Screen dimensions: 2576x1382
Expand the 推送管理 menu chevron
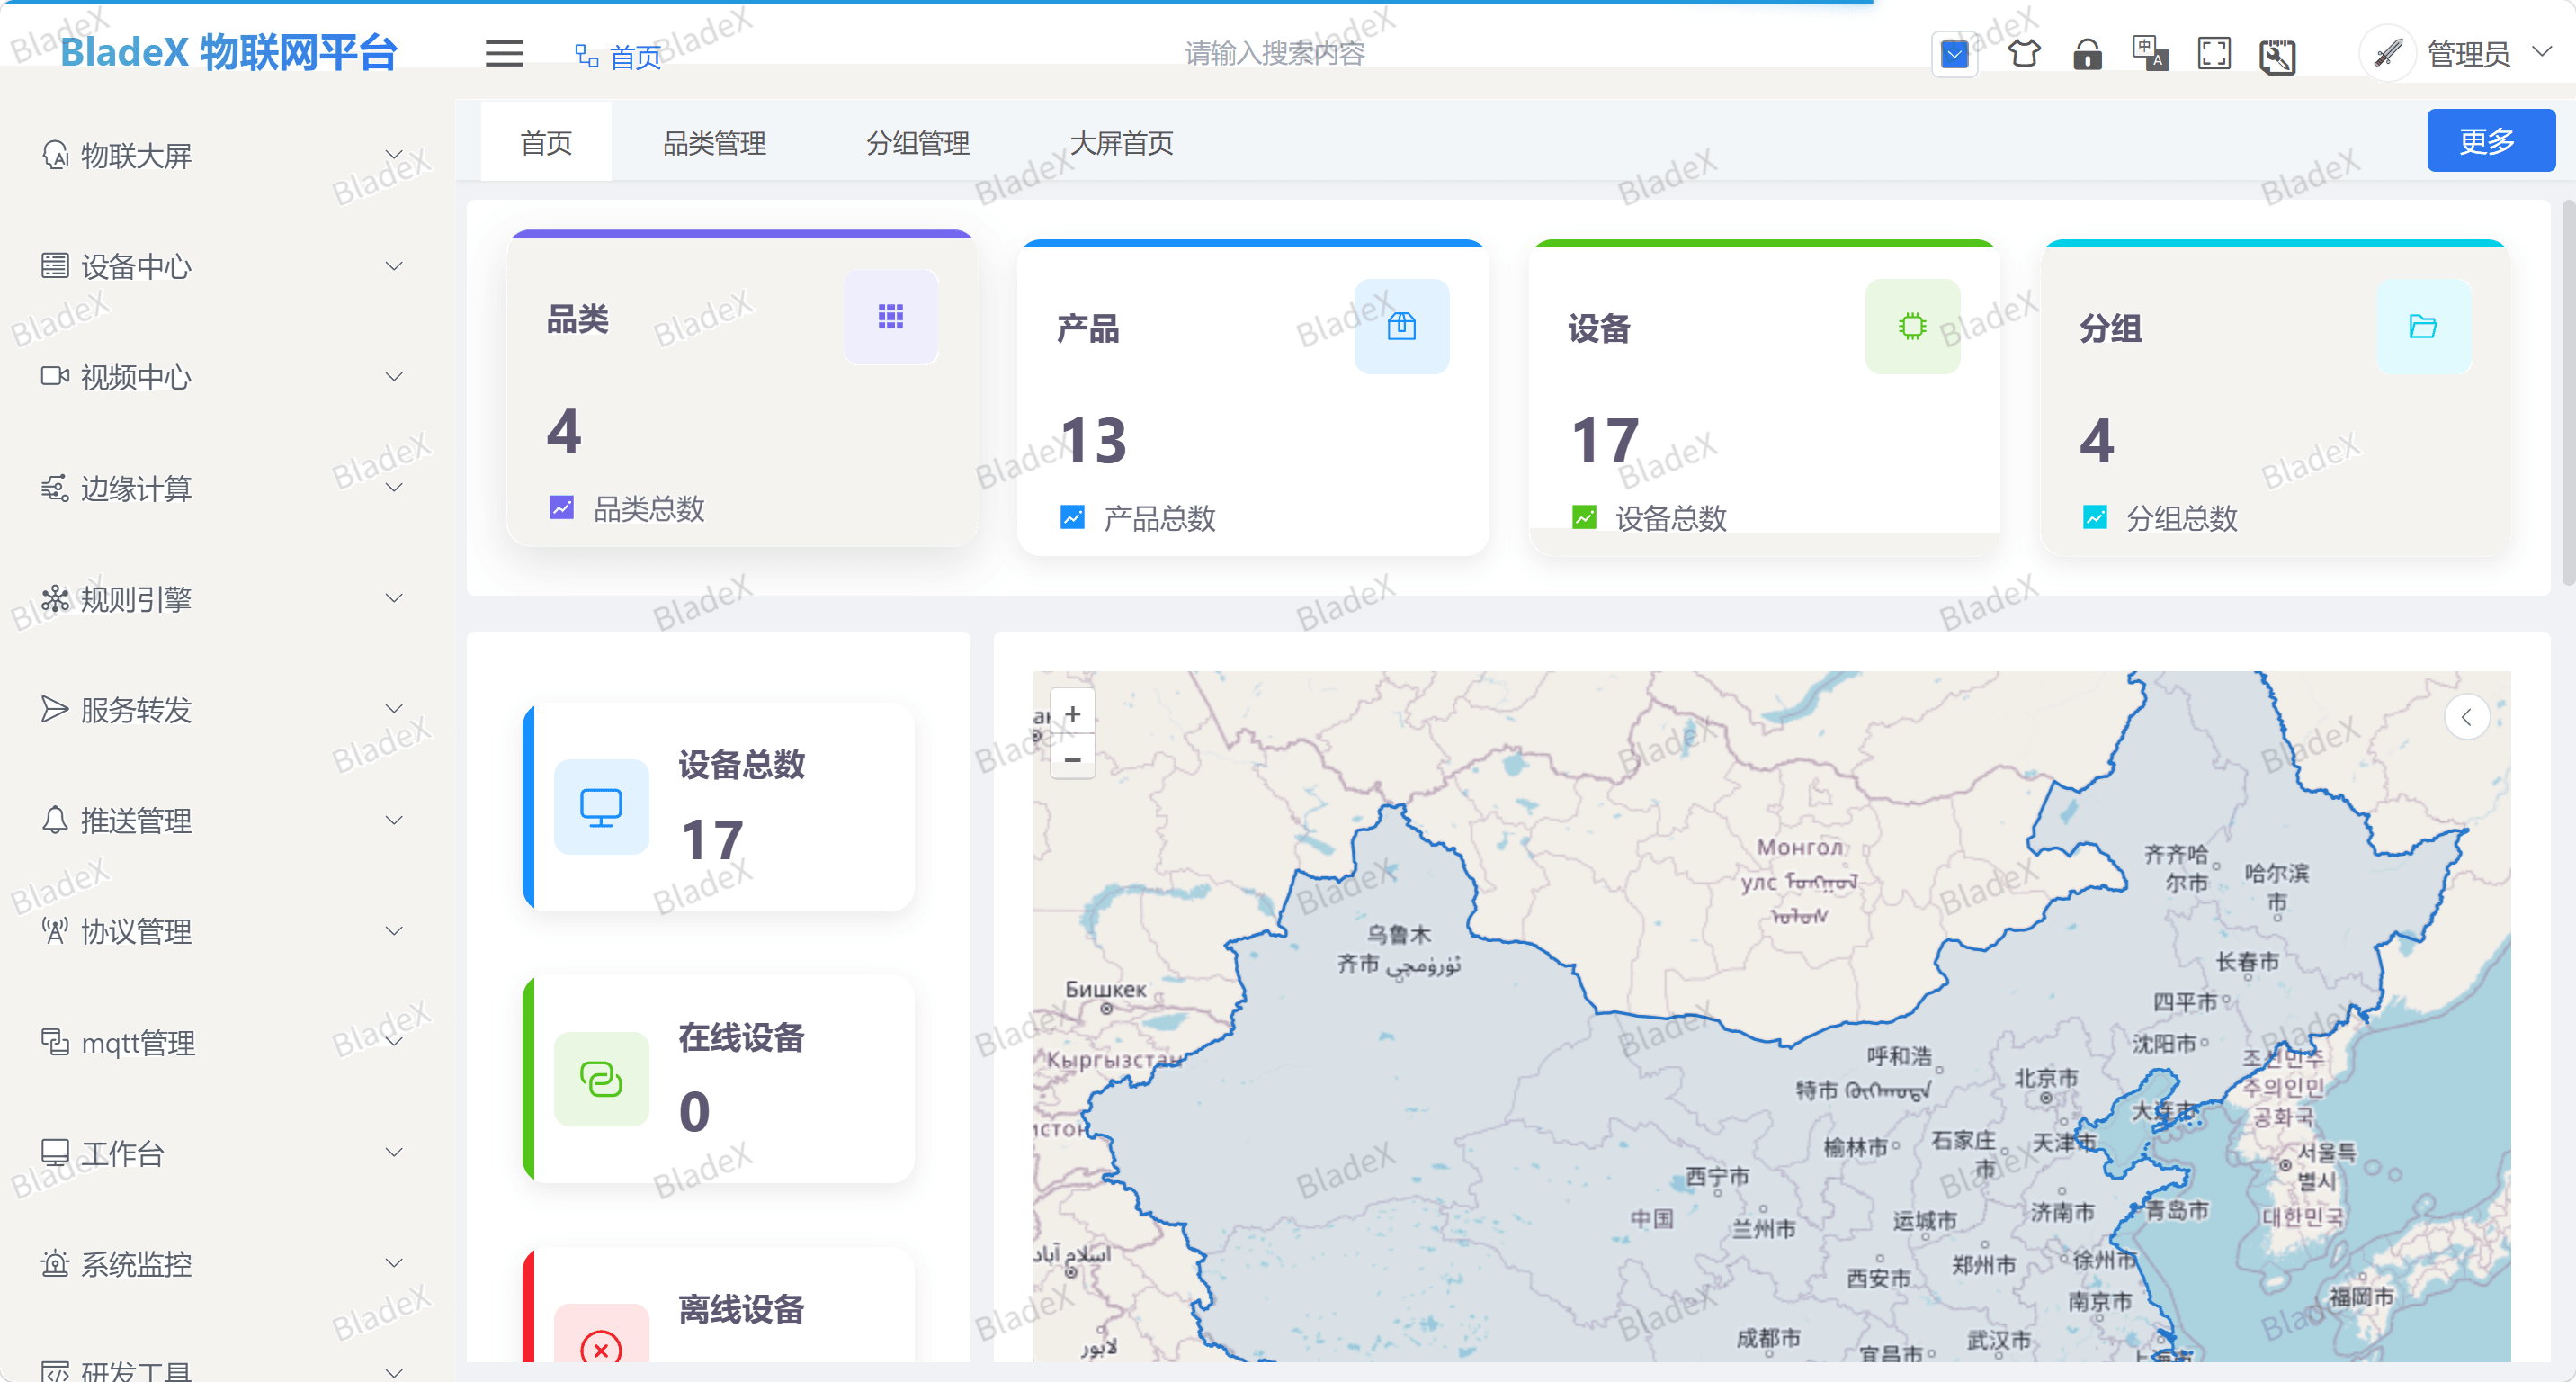click(x=394, y=820)
